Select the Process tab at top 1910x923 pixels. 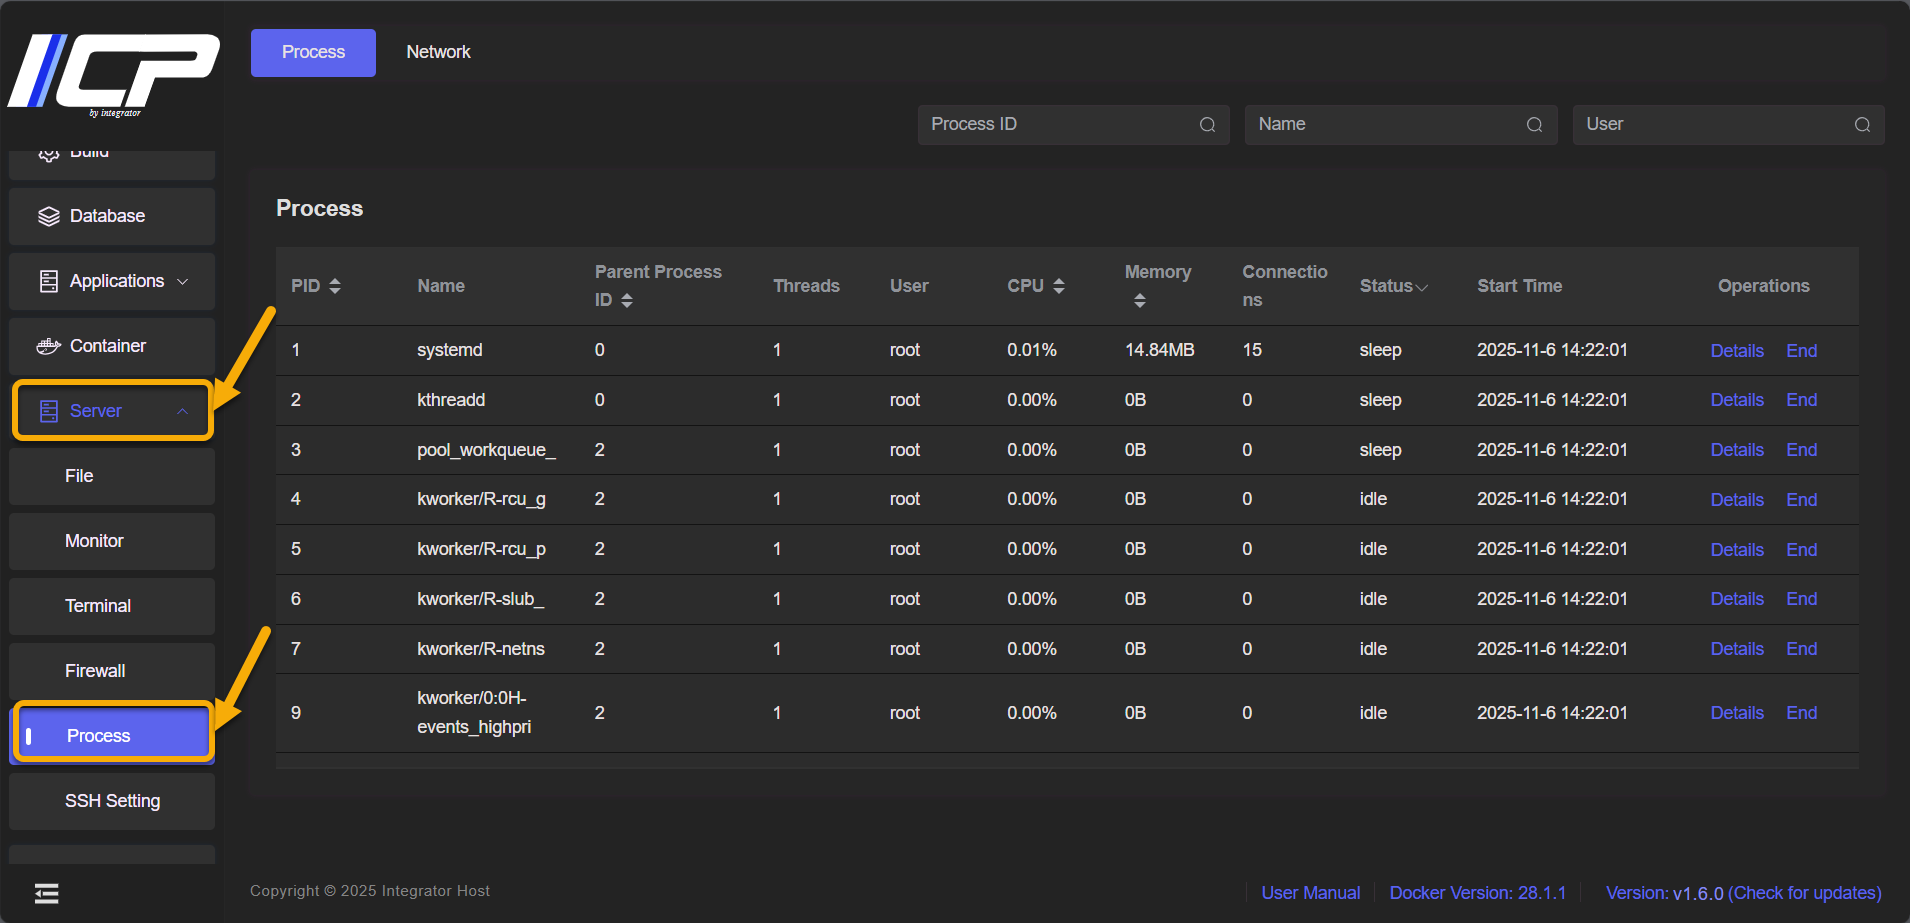313,52
